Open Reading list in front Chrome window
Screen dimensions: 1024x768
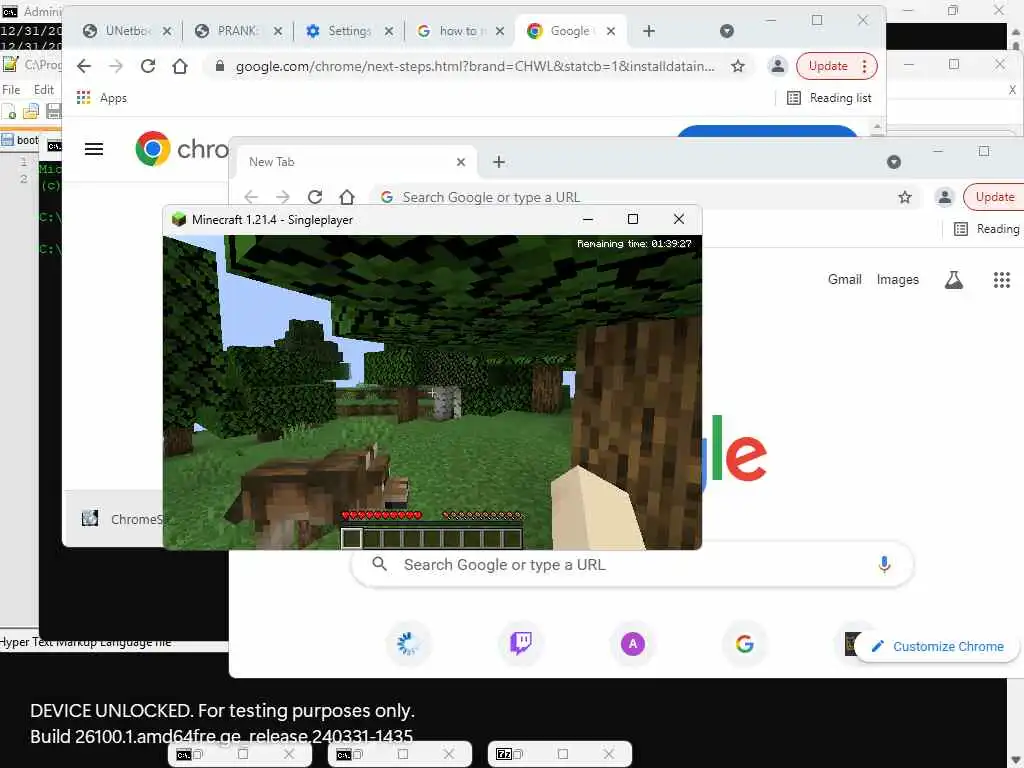[x=988, y=229]
